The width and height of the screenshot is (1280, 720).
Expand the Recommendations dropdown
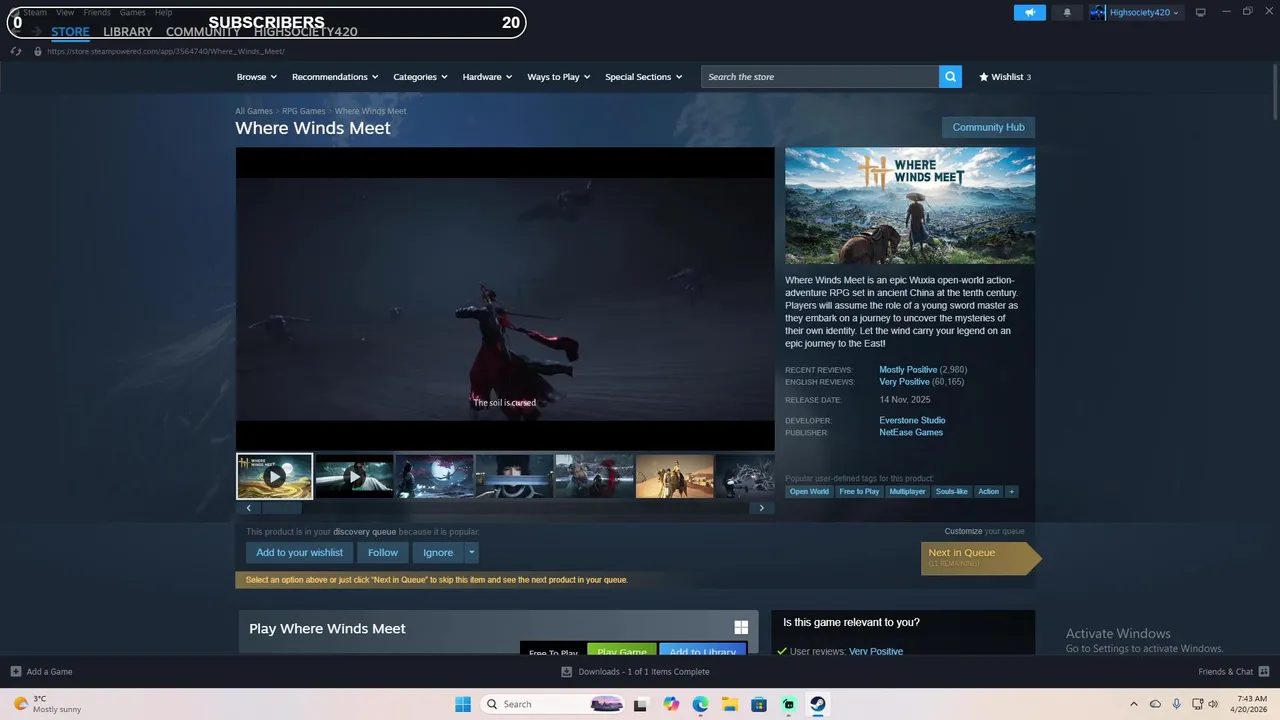click(x=335, y=76)
